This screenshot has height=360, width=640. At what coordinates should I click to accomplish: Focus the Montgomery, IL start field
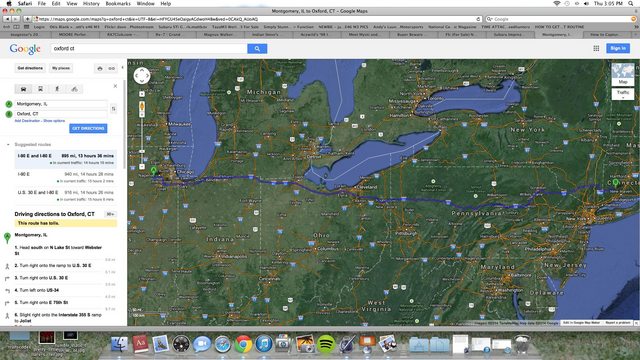61,104
